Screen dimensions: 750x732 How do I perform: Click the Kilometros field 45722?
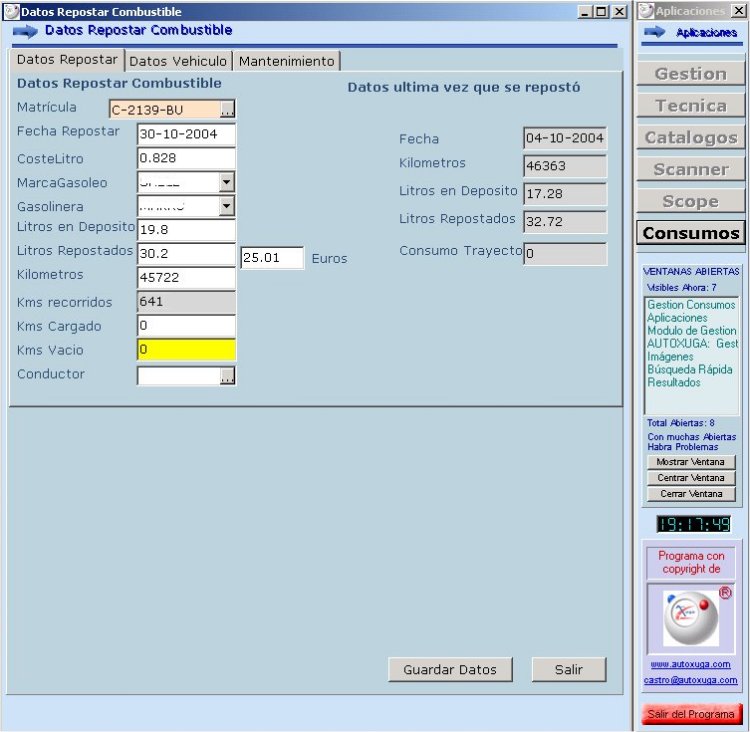pos(186,278)
